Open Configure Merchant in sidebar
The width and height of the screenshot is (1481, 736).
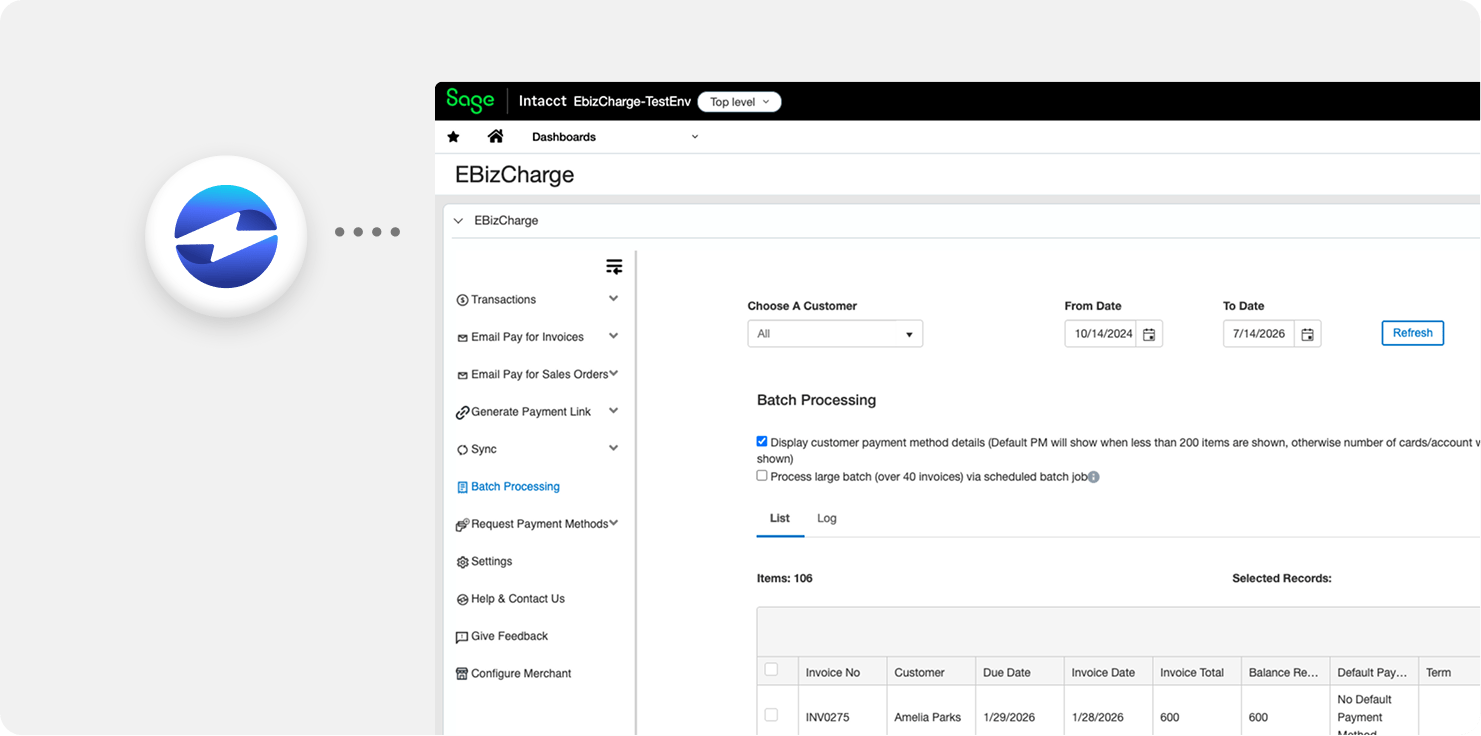click(x=521, y=674)
